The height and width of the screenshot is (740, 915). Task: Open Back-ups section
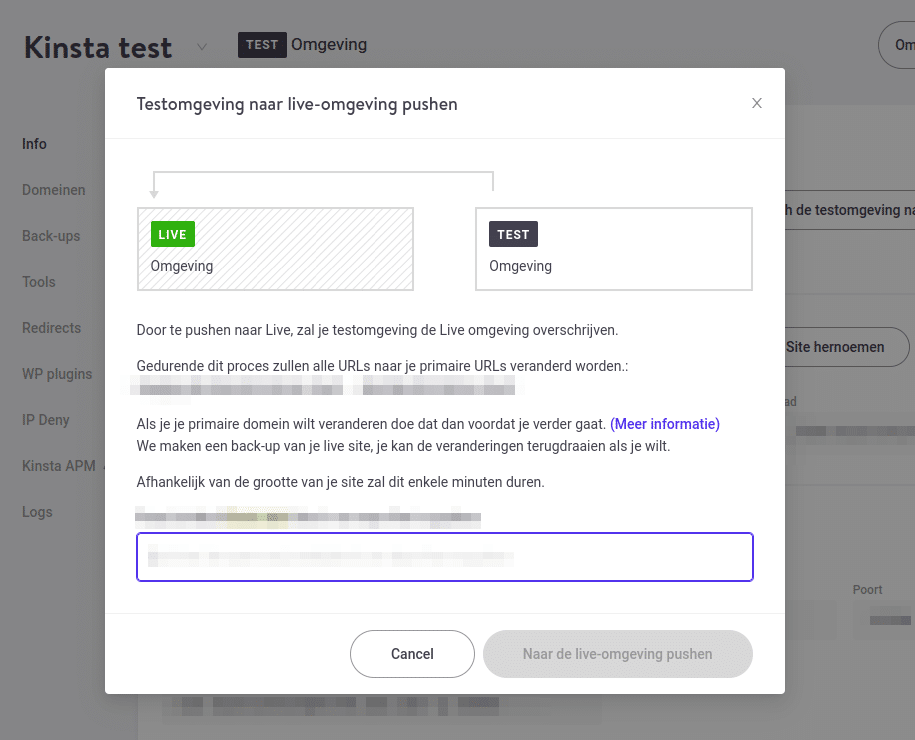tap(51, 236)
